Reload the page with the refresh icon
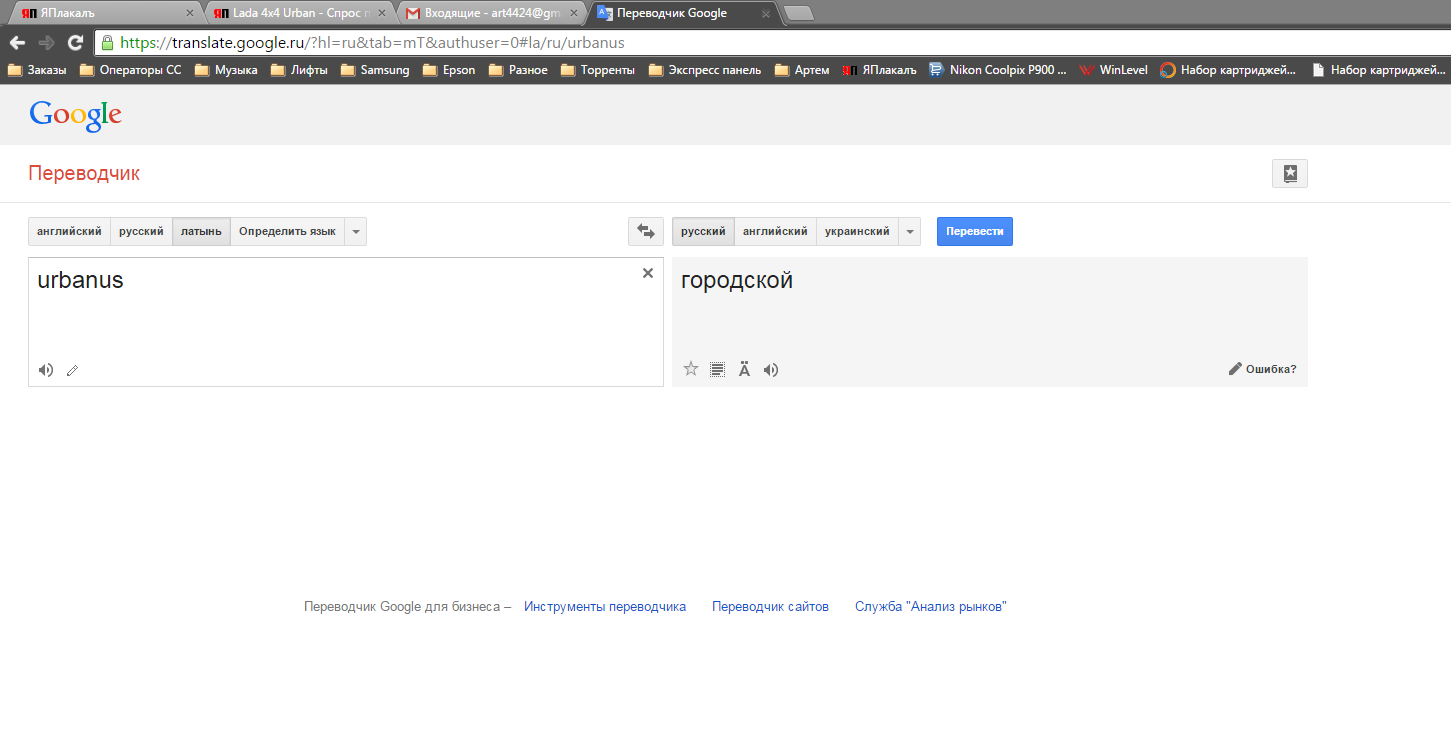 point(75,43)
